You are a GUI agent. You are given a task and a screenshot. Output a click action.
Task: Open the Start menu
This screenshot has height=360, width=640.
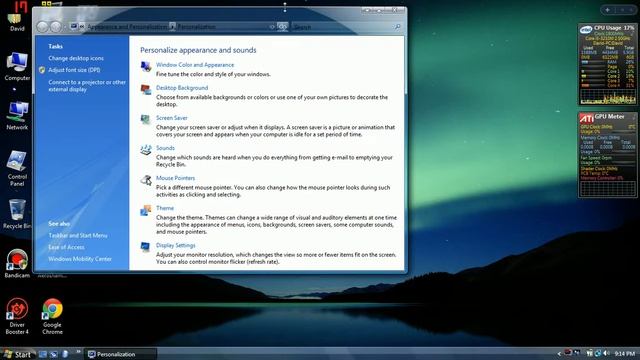coord(17,354)
